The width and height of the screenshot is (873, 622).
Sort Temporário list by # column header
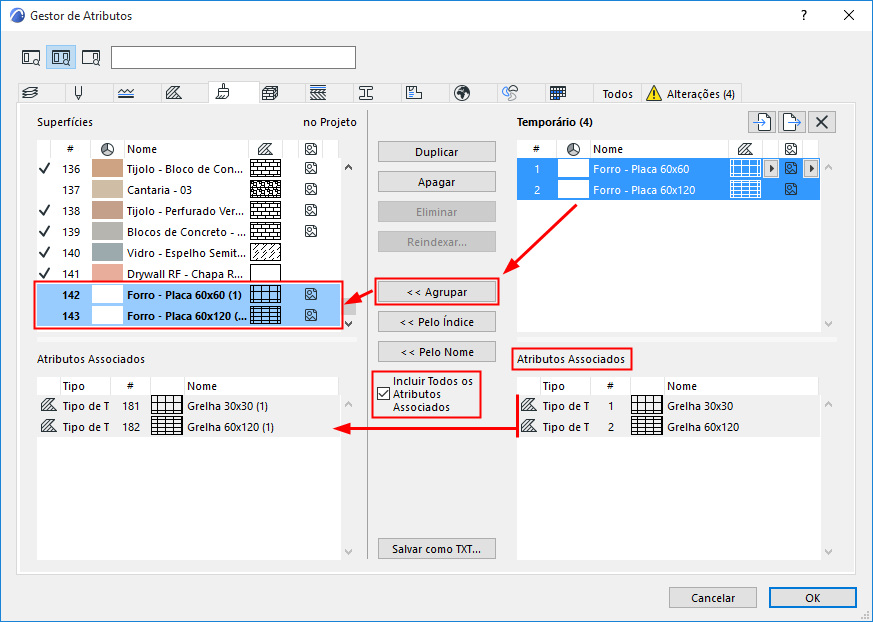pos(536,149)
